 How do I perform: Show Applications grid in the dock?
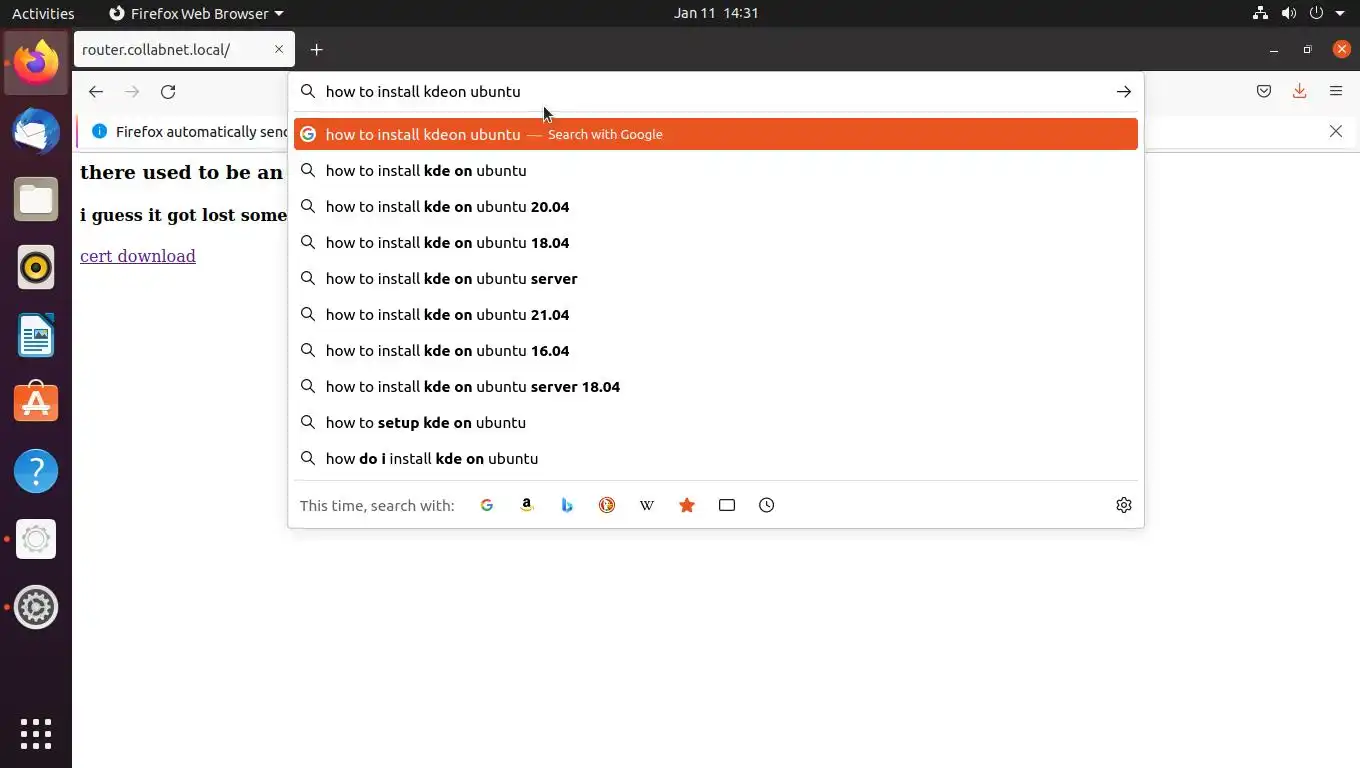[x=36, y=733]
